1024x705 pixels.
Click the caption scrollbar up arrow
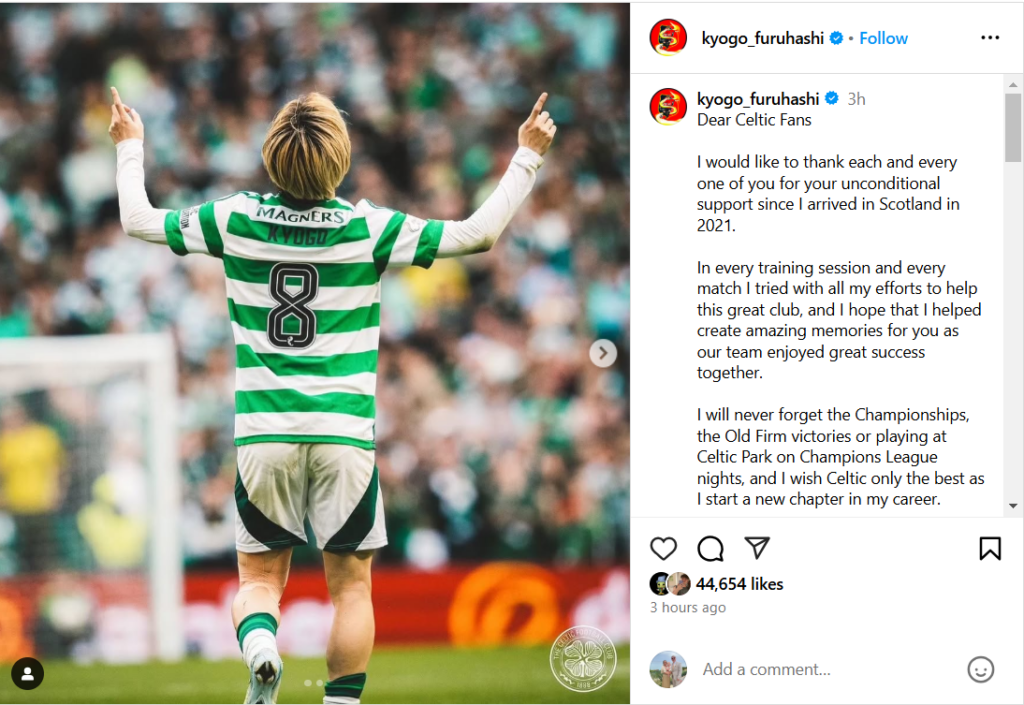click(x=1013, y=85)
